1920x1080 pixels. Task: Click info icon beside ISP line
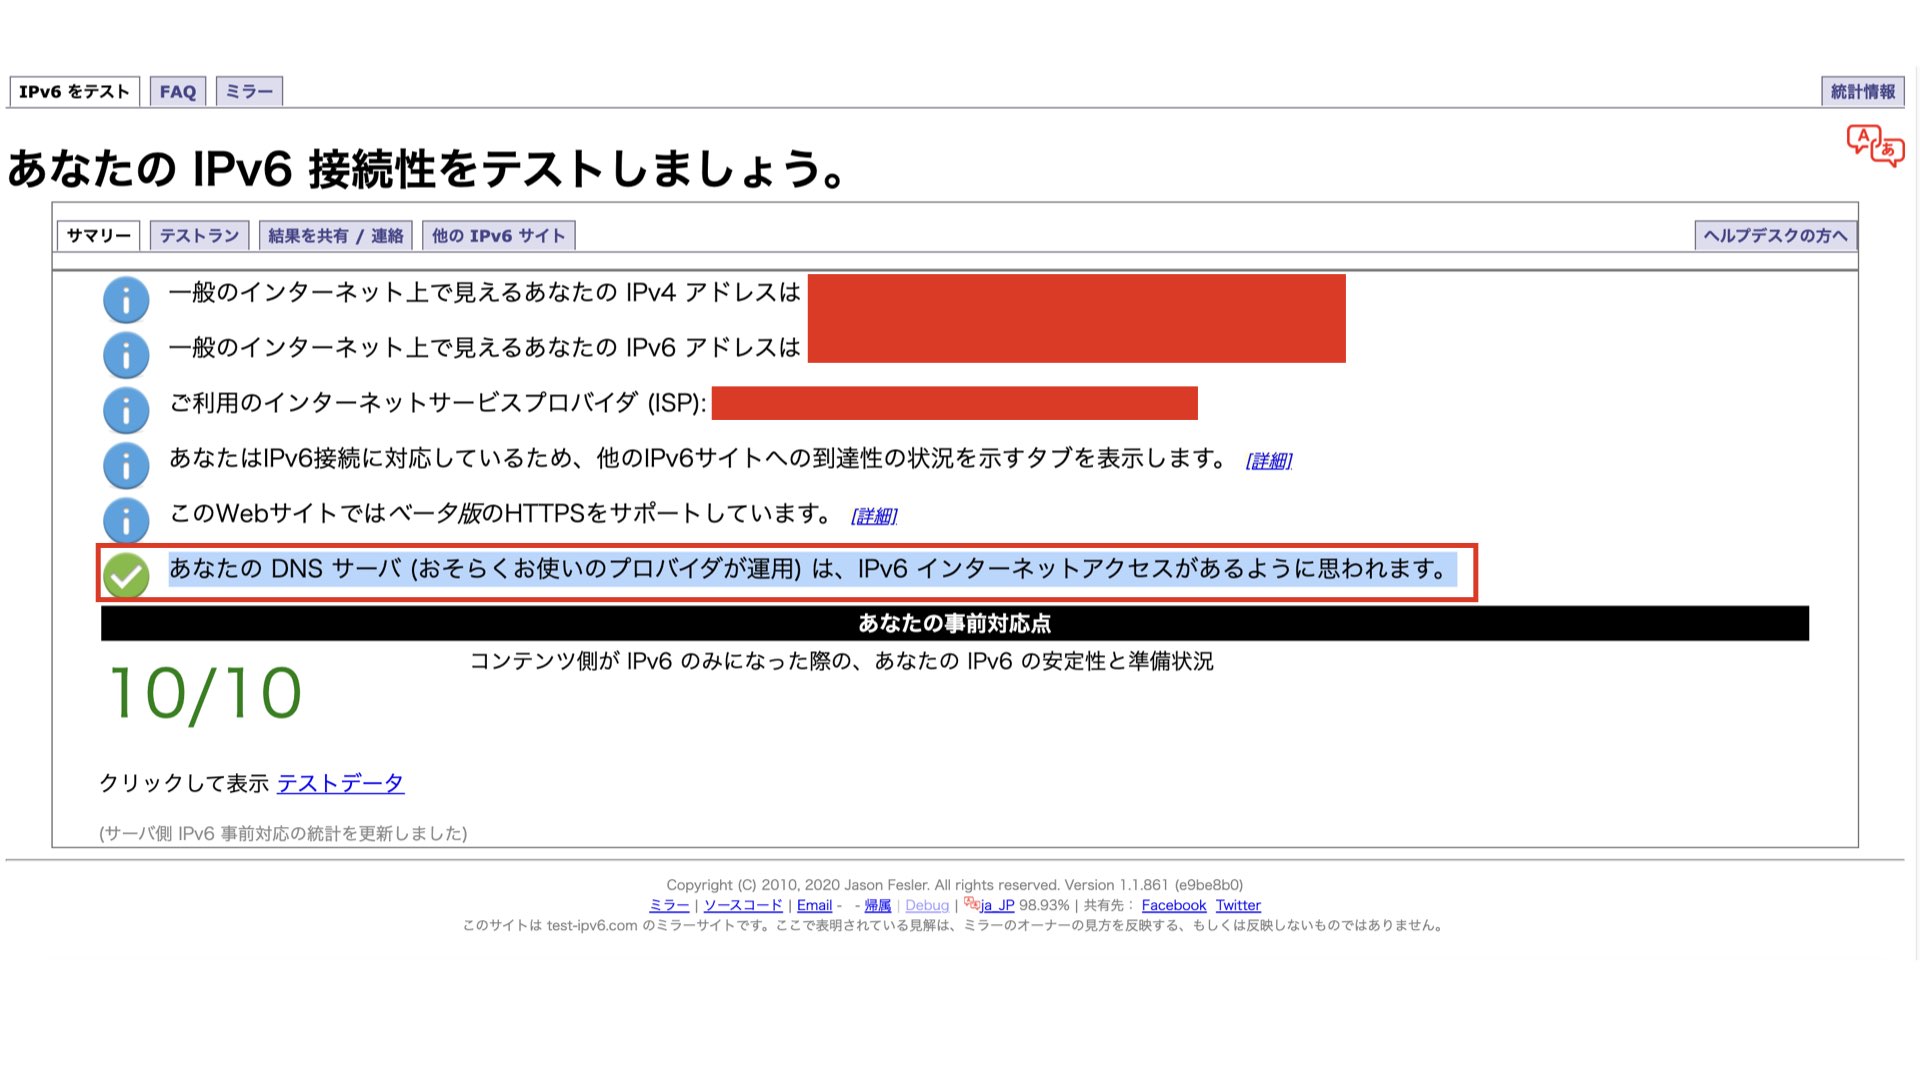[x=126, y=410]
